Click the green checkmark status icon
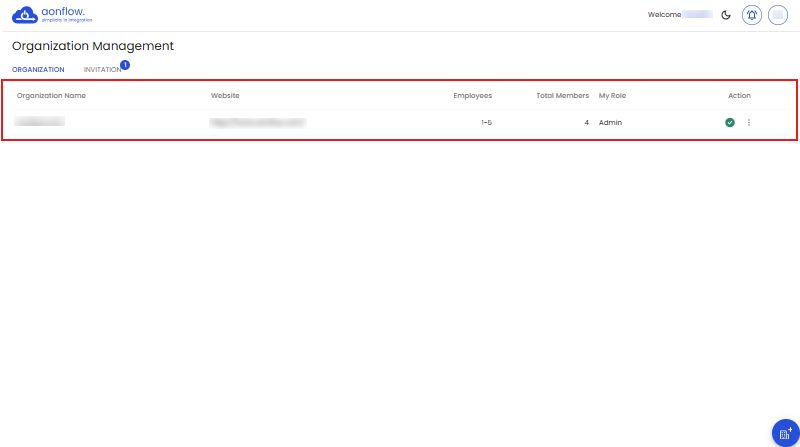 [730, 122]
